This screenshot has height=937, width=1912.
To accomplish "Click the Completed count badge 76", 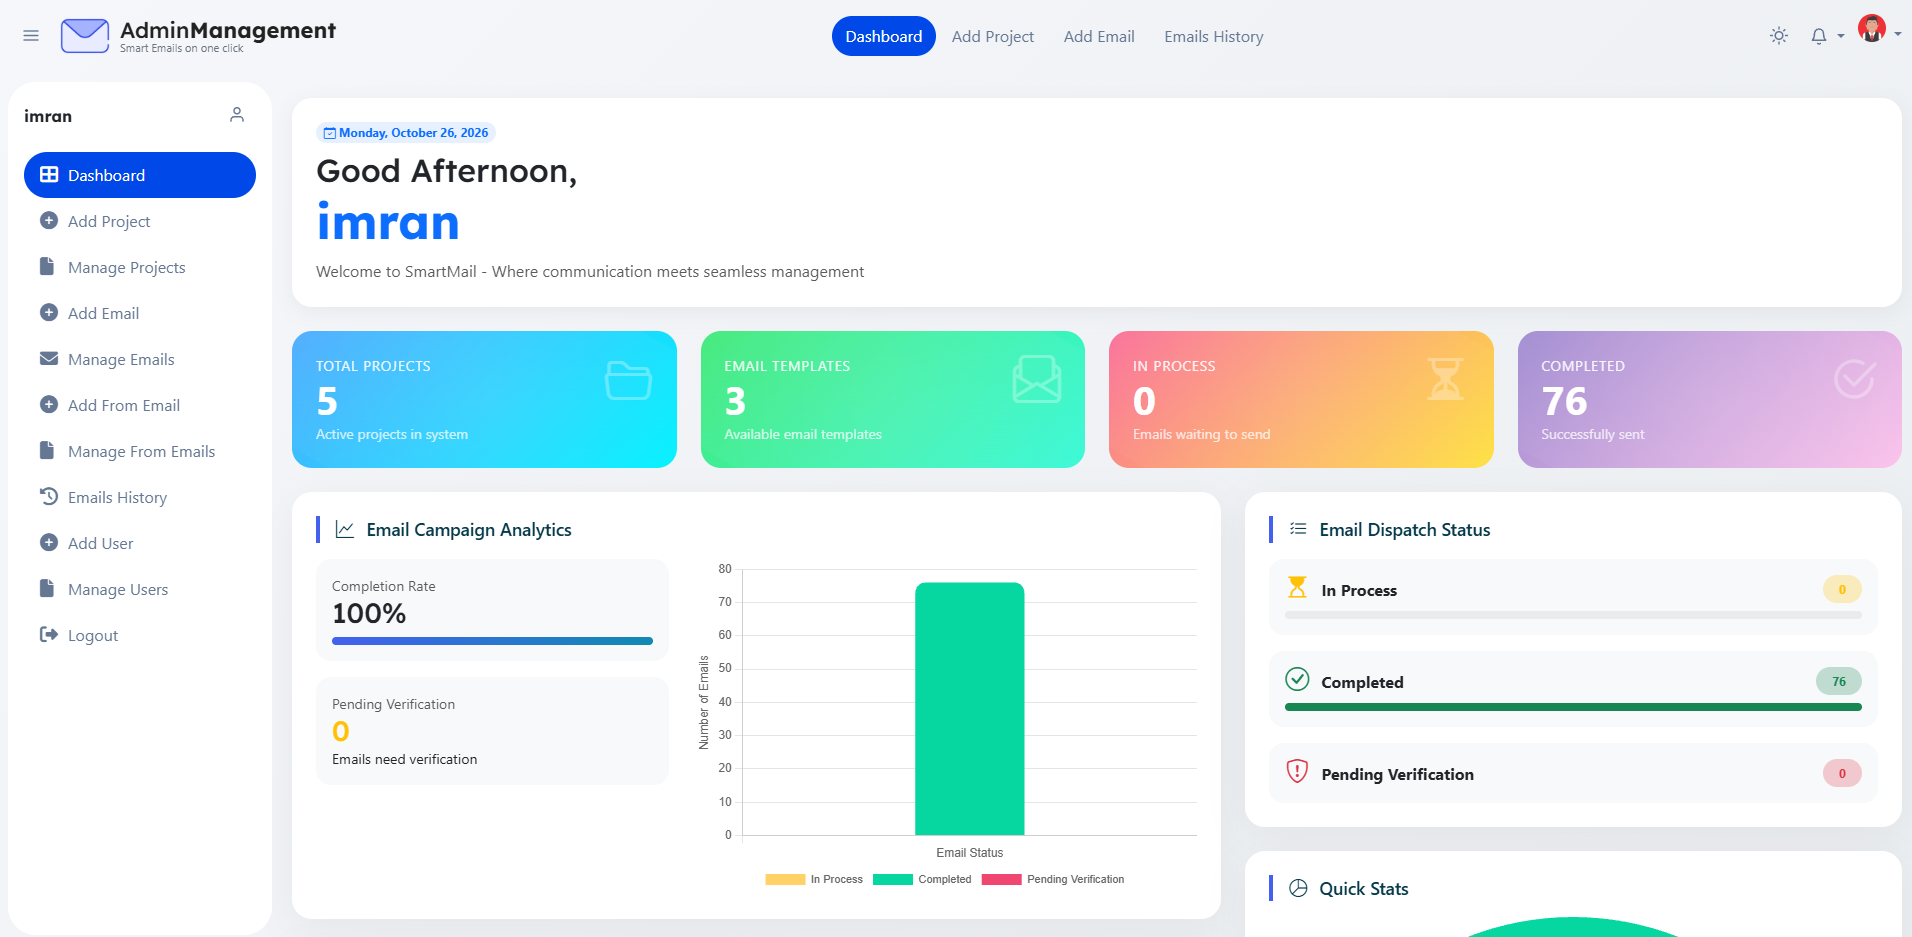I will tap(1839, 681).
